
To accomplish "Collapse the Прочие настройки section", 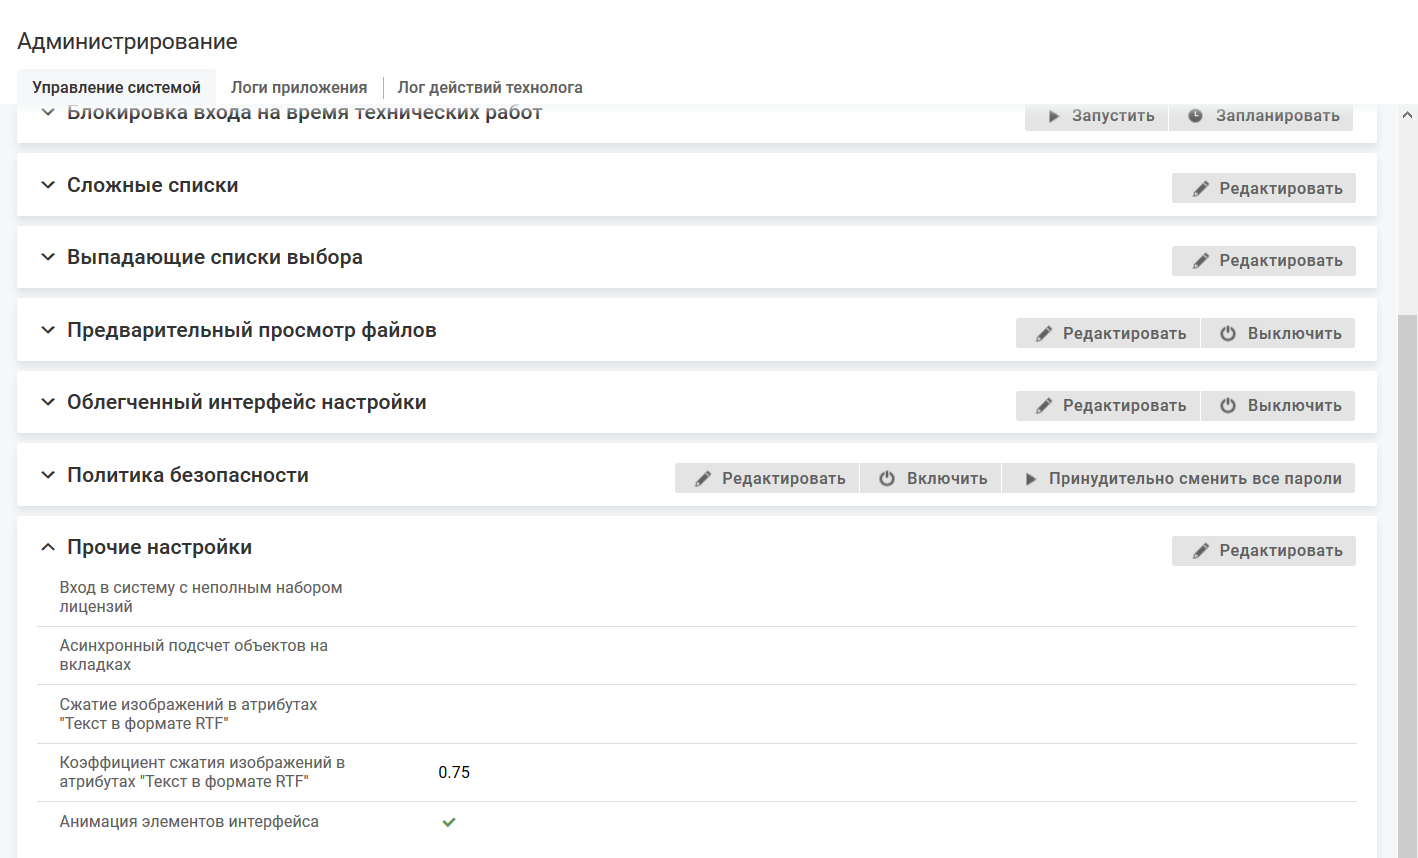I will coord(47,547).
